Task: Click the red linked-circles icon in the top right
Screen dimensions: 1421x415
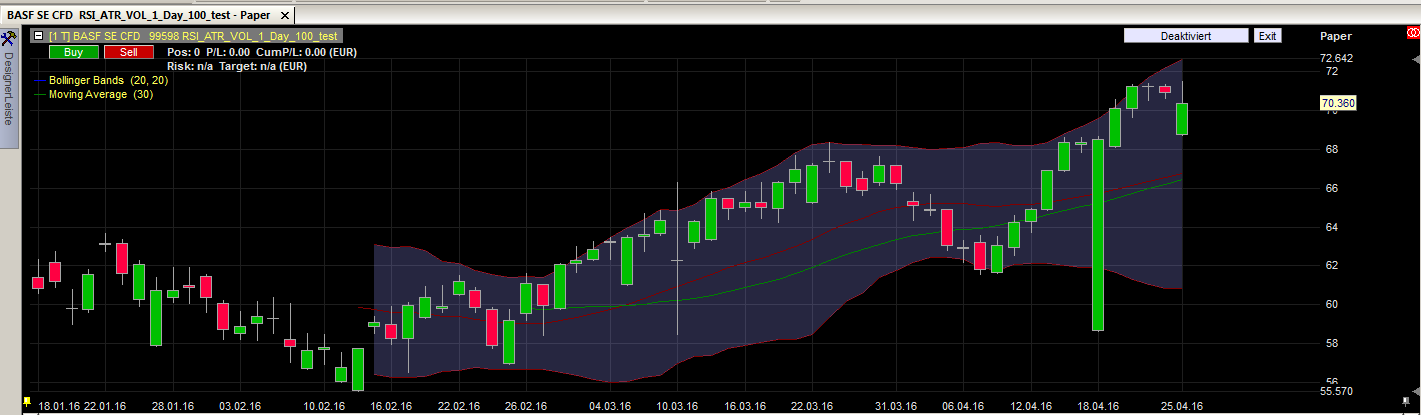Action: coord(1412,35)
